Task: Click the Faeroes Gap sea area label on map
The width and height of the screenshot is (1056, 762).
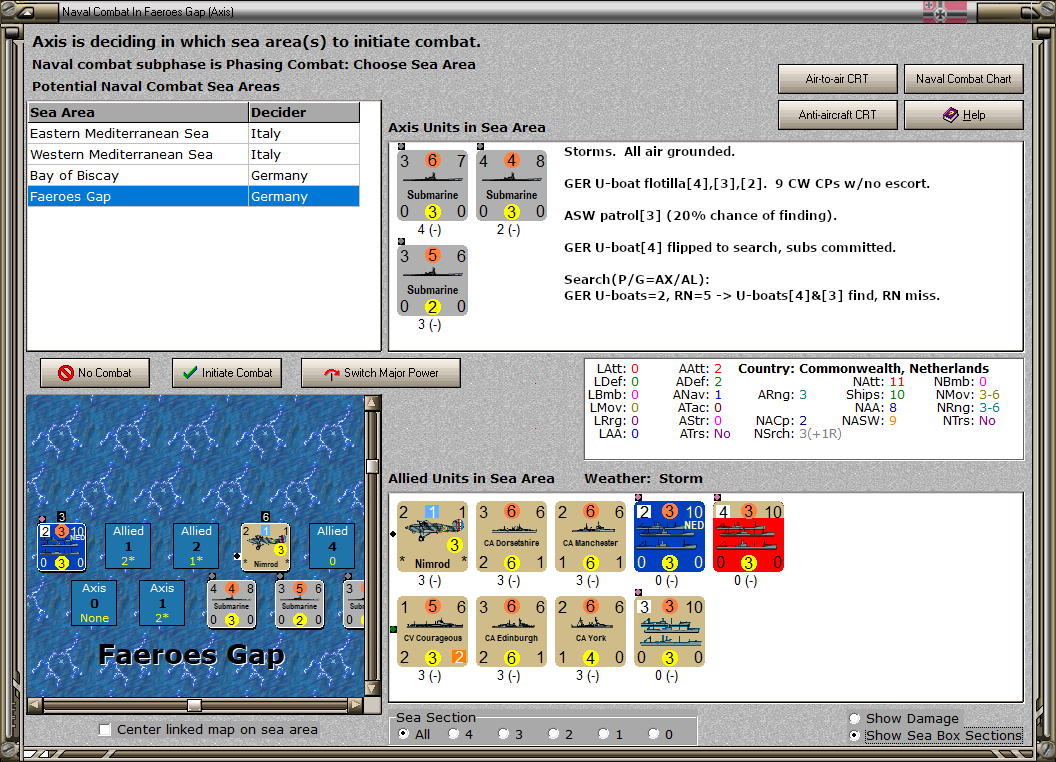Action: point(191,655)
